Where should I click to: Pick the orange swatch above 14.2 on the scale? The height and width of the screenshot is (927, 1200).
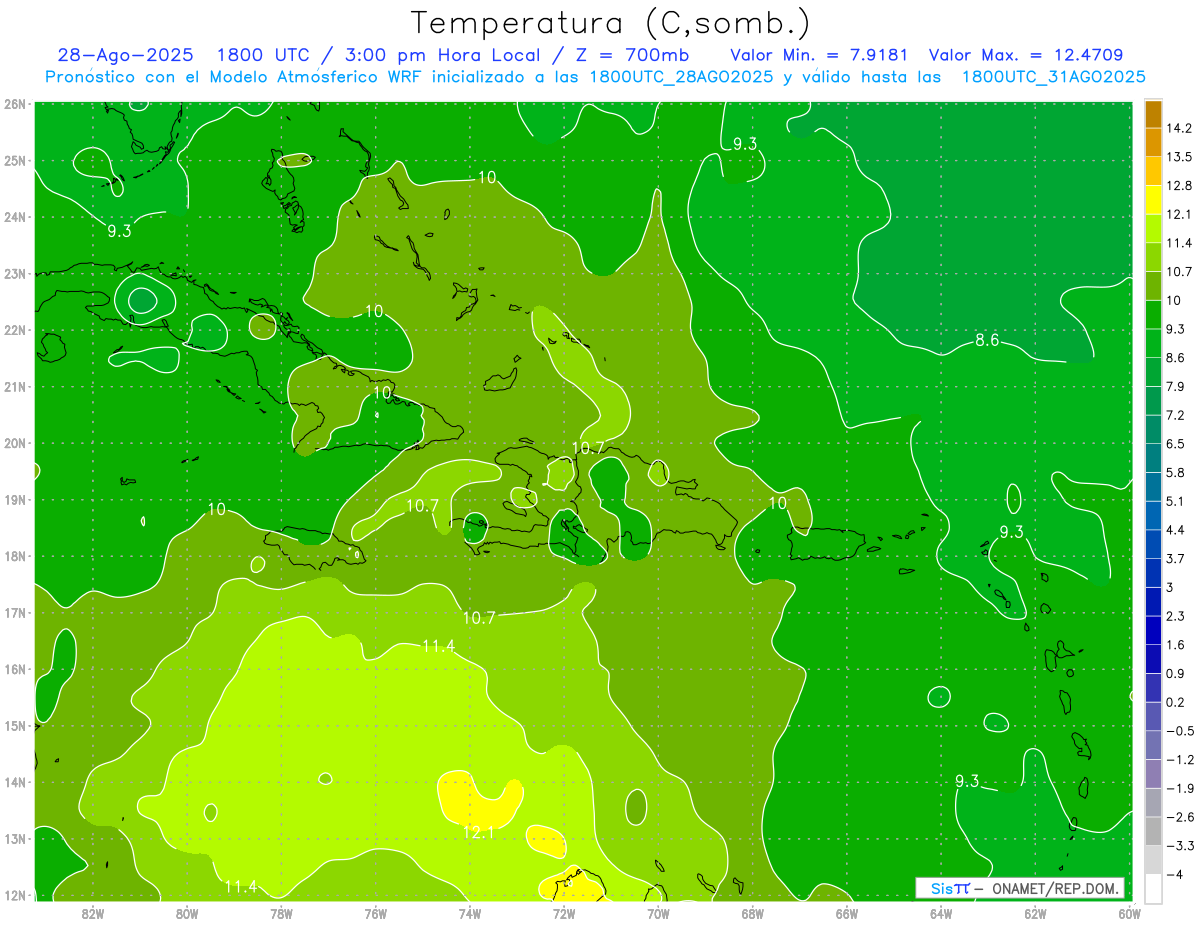click(x=1153, y=114)
